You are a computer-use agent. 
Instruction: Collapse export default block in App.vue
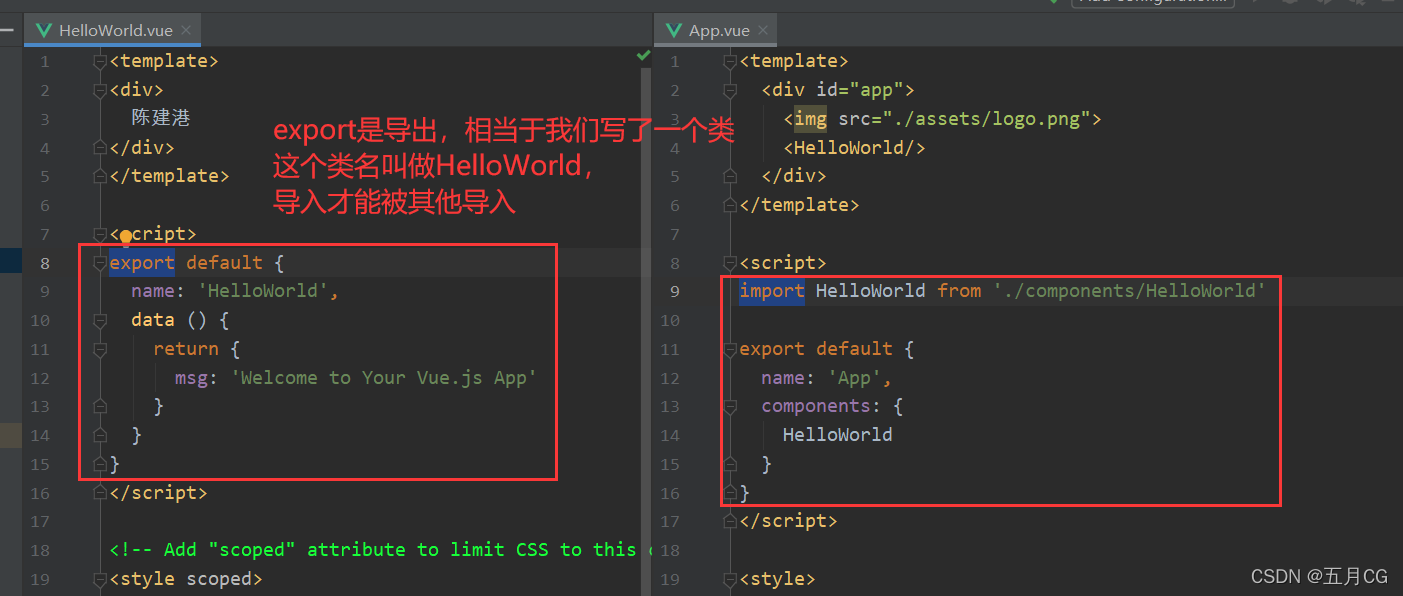click(x=729, y=349)
